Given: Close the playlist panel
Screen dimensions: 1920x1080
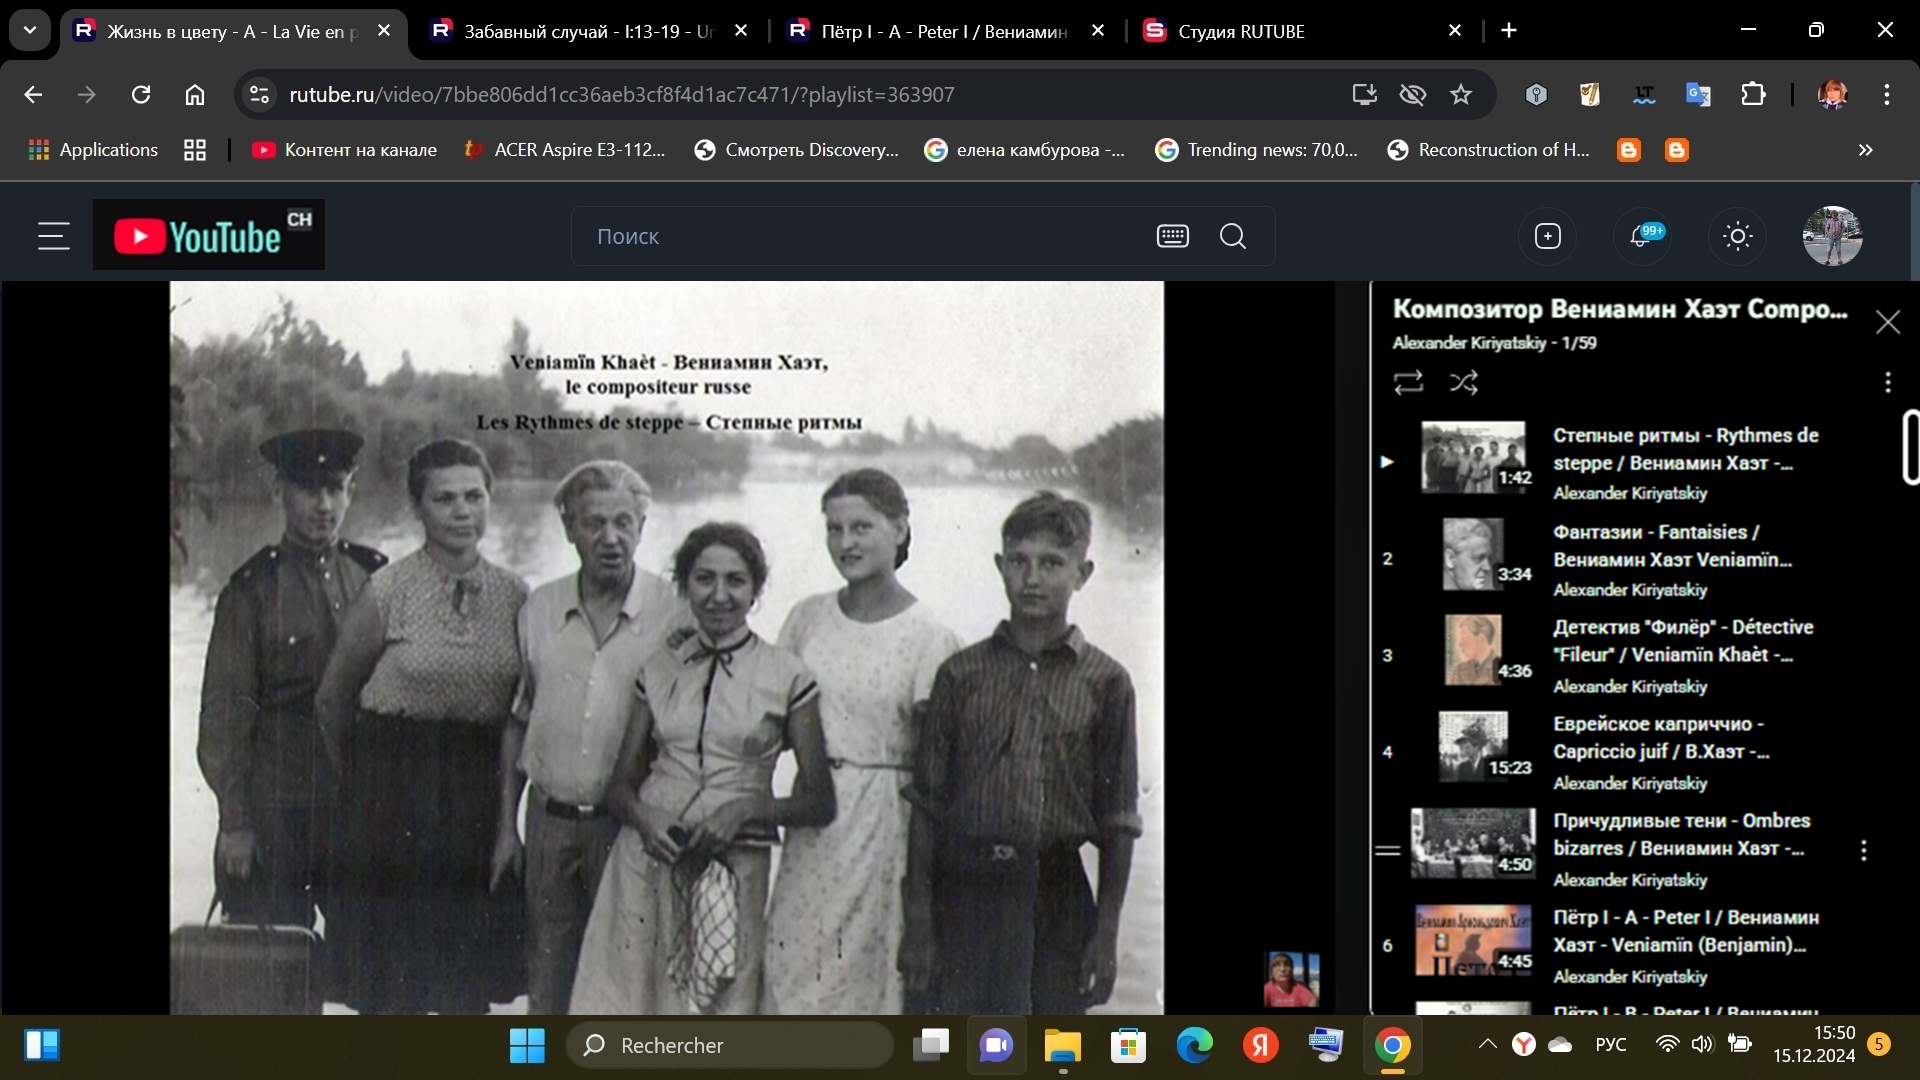Looking at the screenshot, I should point(1887,322).
